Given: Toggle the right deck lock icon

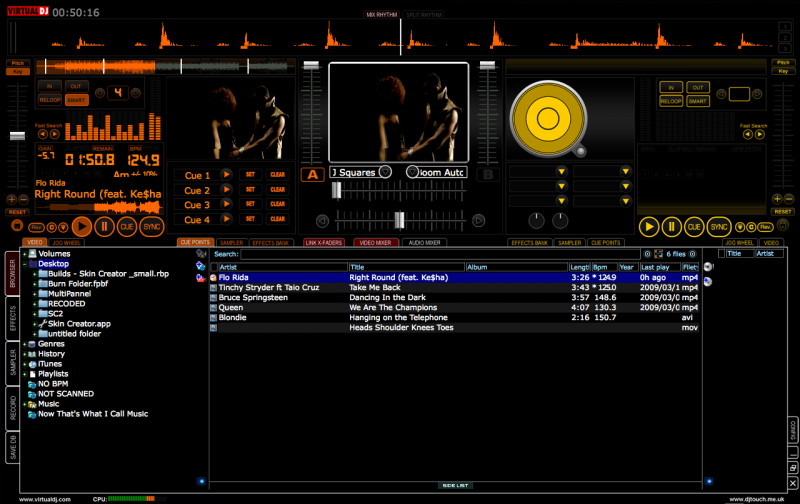Looking at the screenshot, I should click(783, 225).
